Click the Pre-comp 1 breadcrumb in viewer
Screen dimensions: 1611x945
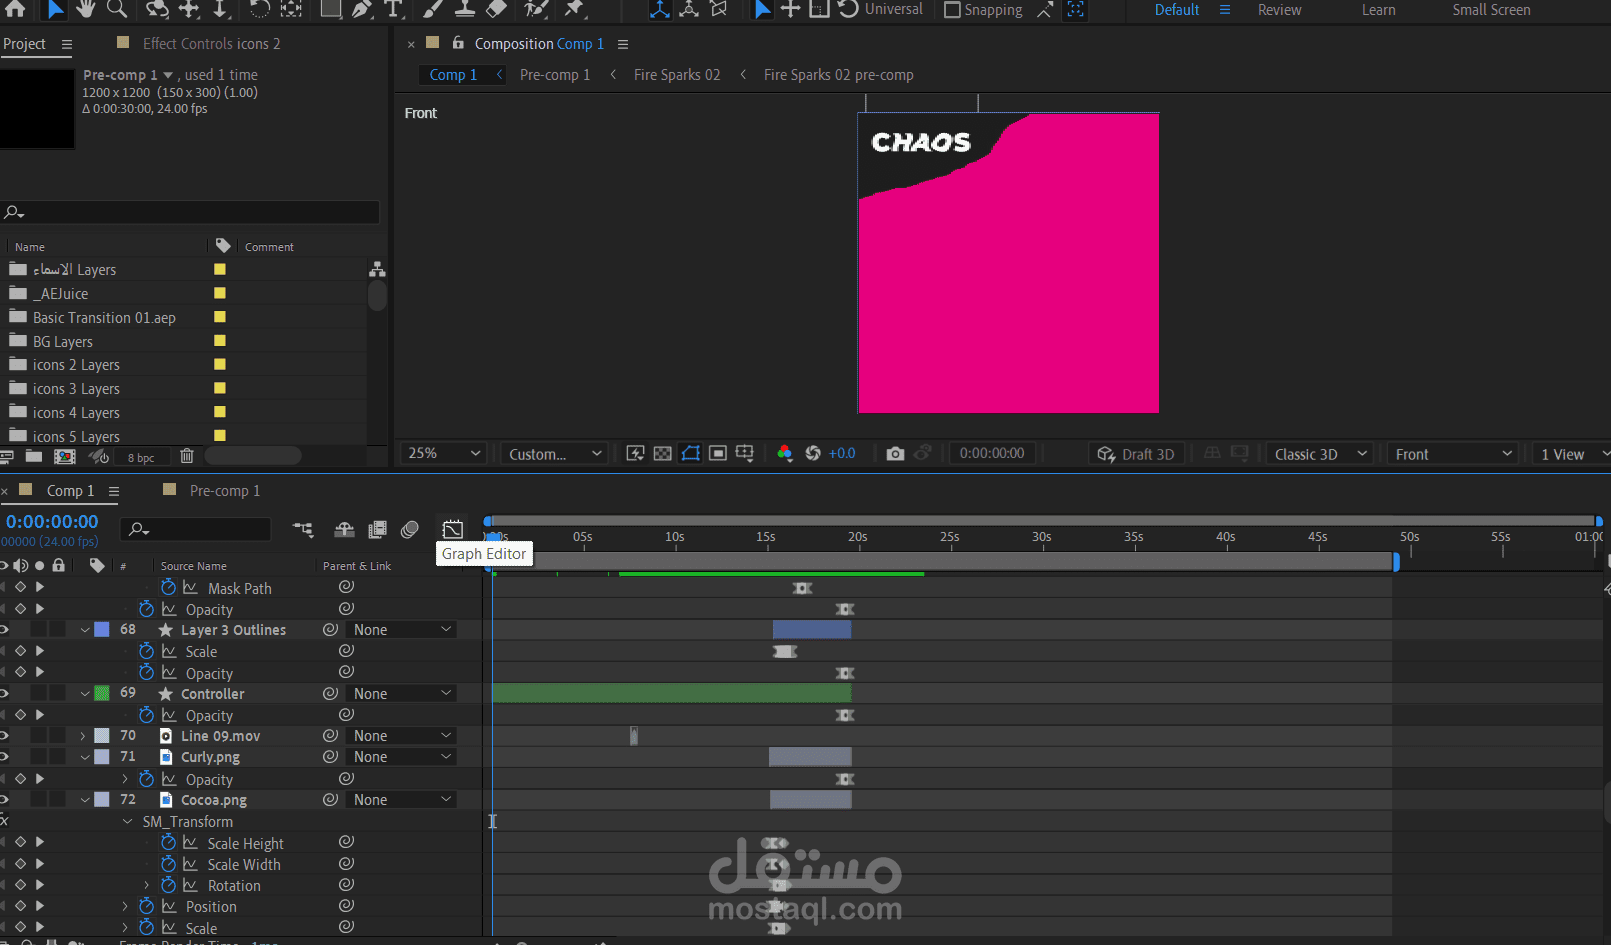[555, 75]
